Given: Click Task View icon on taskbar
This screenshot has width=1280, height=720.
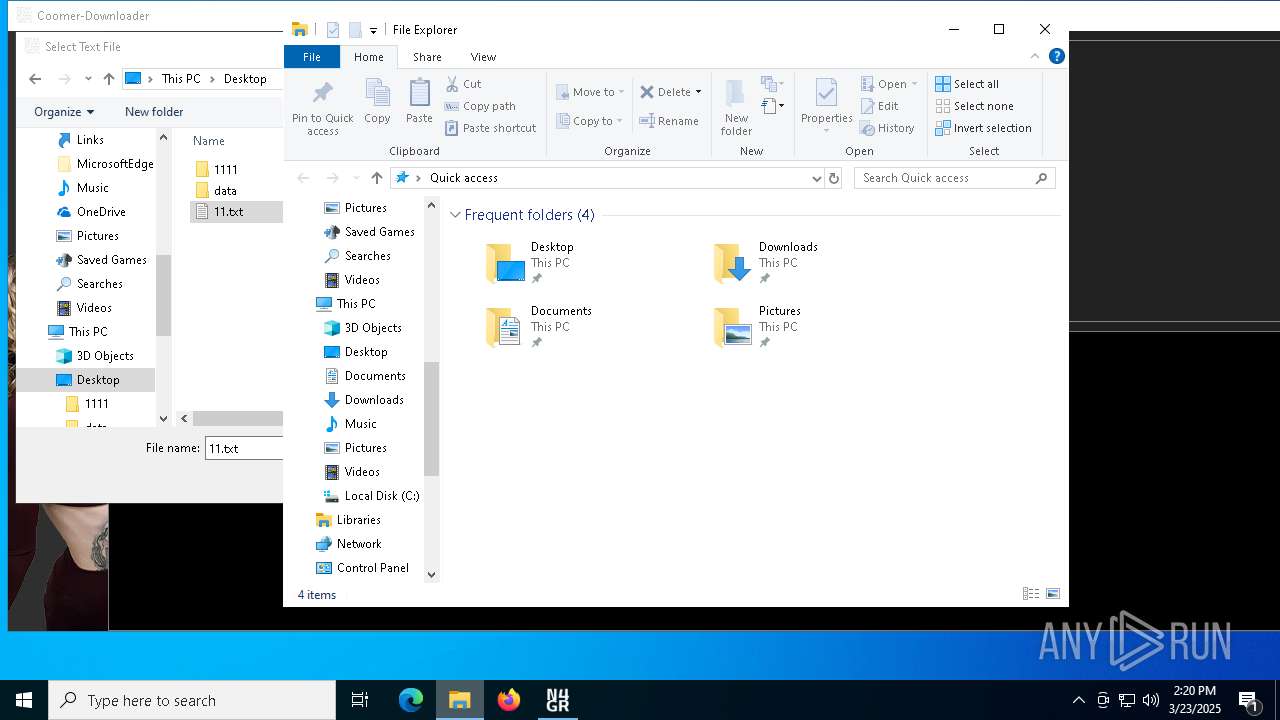Looking at the screenshot, I should 360,700.
